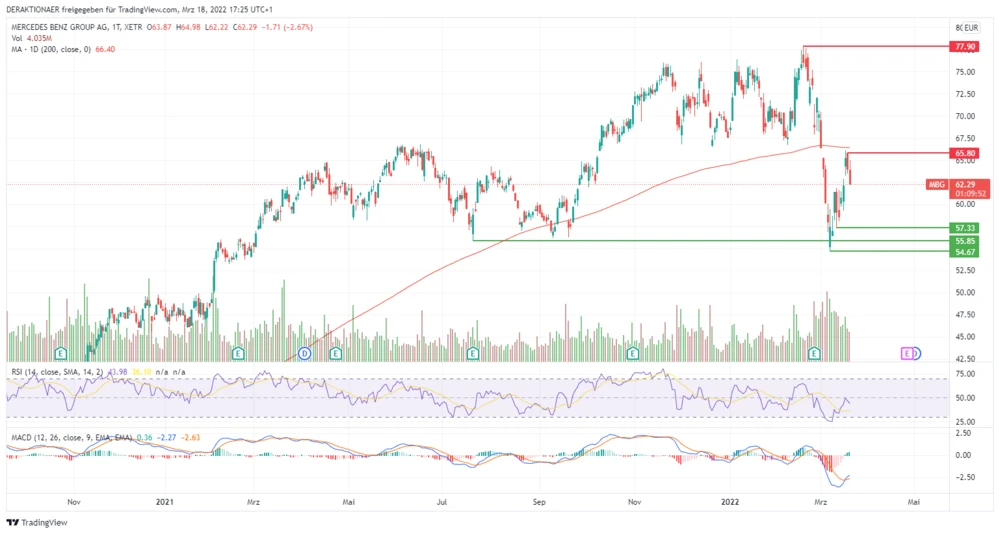Click the red 65.80 price label
Image resolution: width=1000 pixels, height=534 pixels.
coord(962,153)
